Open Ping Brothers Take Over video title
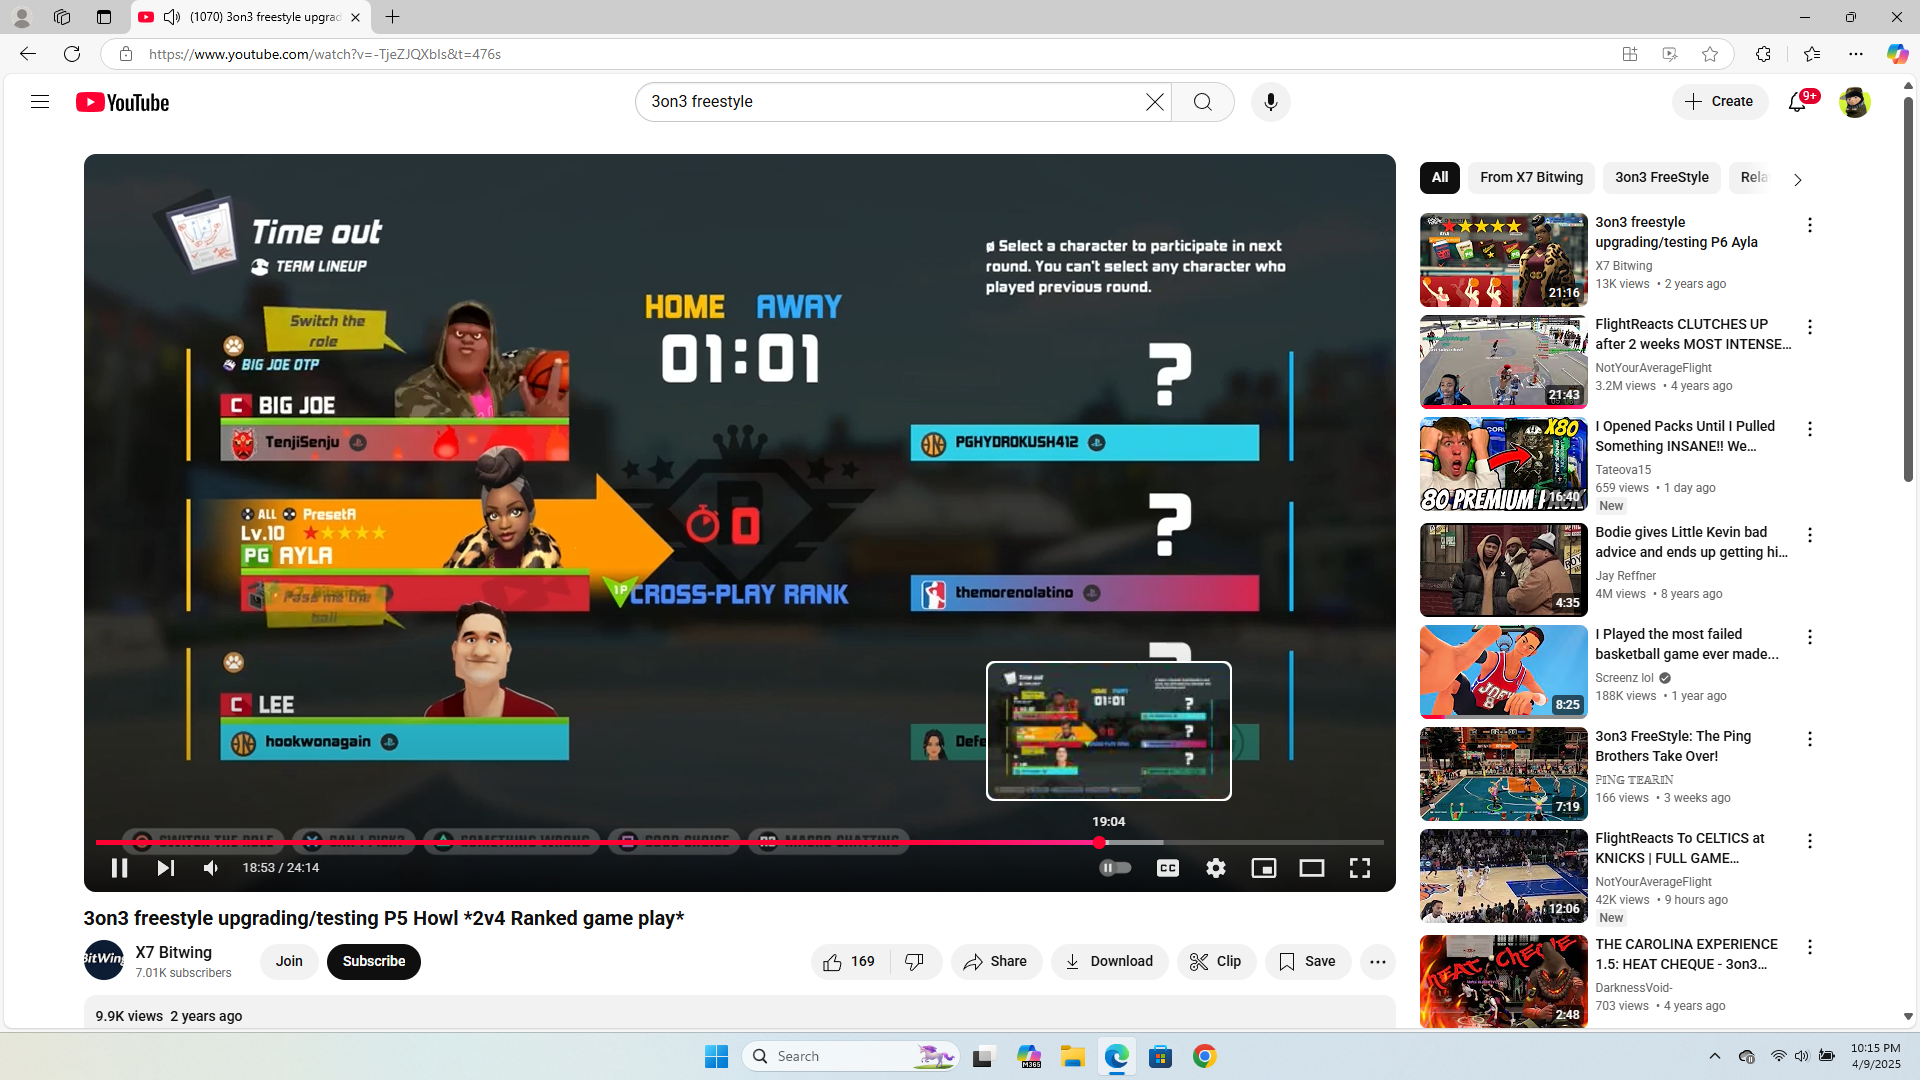This screenshot has width=1920, height=1080. [1673, 746]
